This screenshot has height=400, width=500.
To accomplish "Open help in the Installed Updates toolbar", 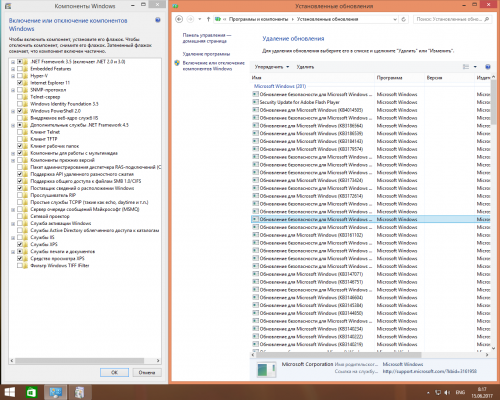I will coord(488,67).
